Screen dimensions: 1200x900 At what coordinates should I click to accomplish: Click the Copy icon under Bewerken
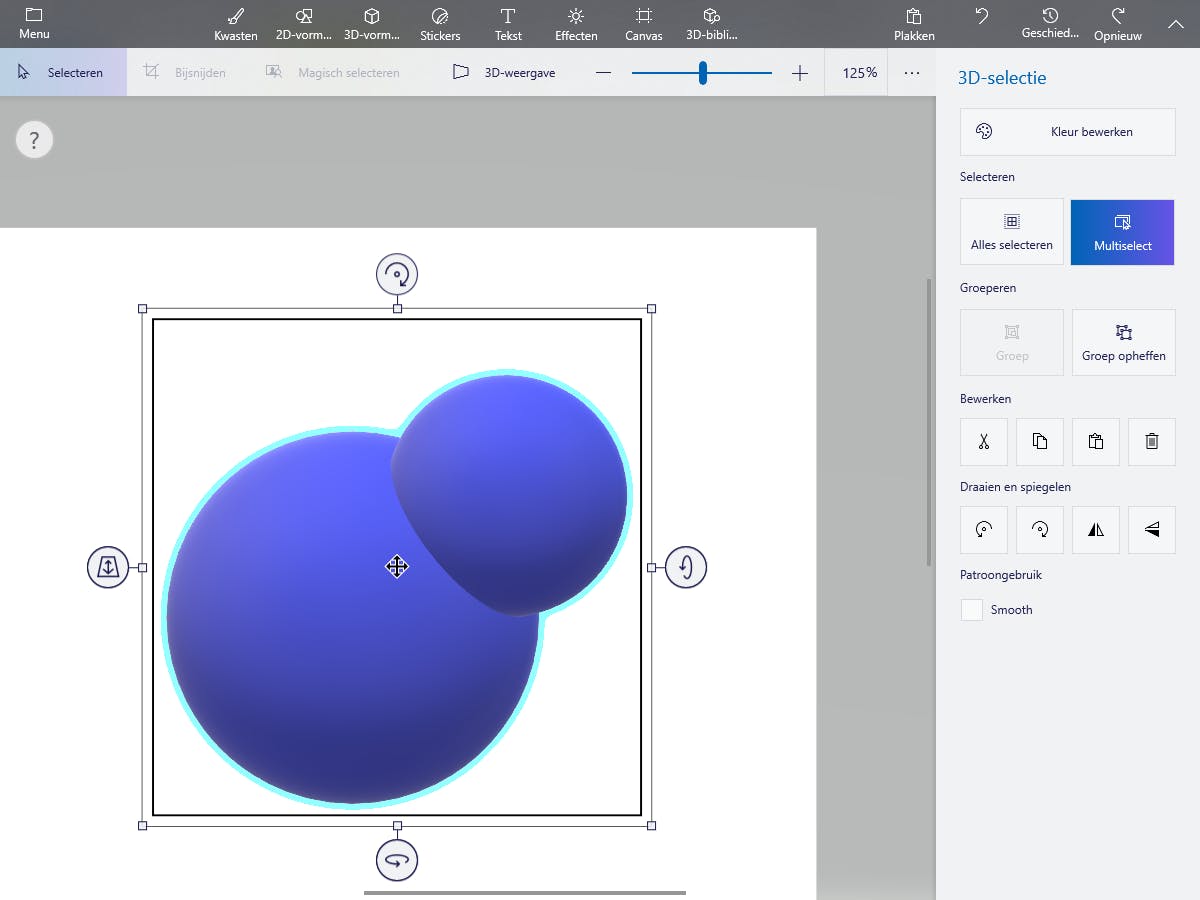click(1040, 441)
